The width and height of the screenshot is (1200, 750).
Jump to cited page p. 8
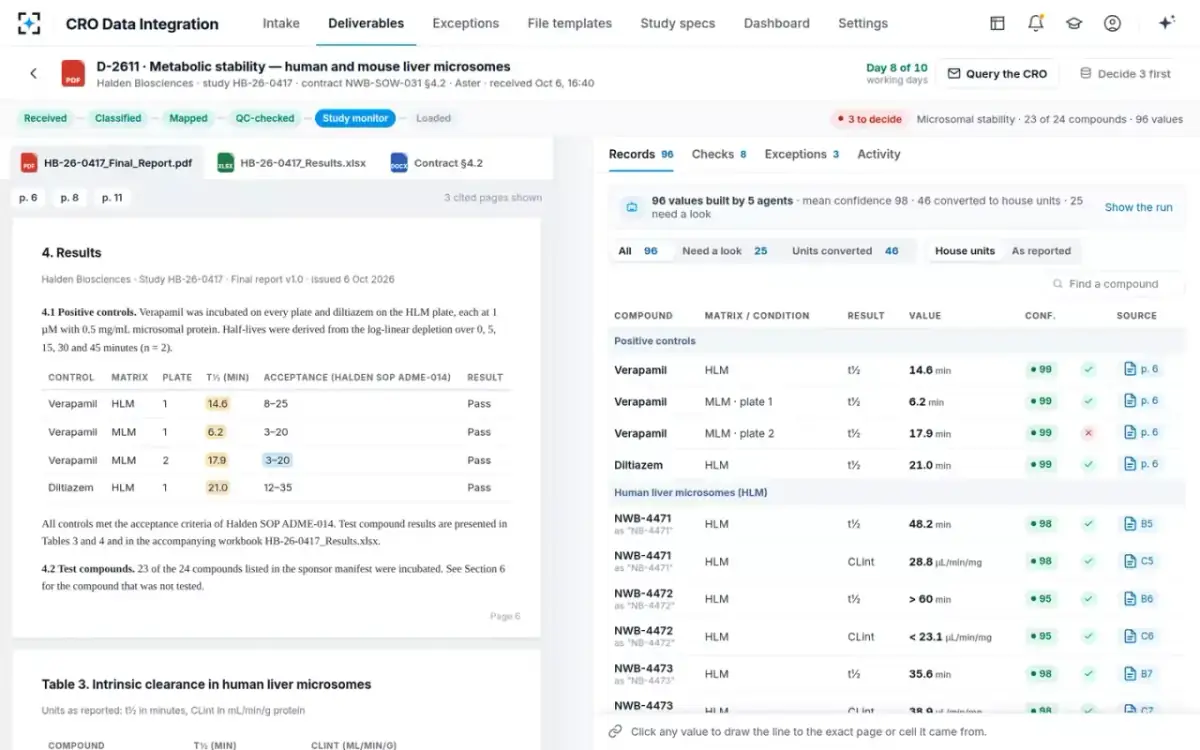pos(69,198)
